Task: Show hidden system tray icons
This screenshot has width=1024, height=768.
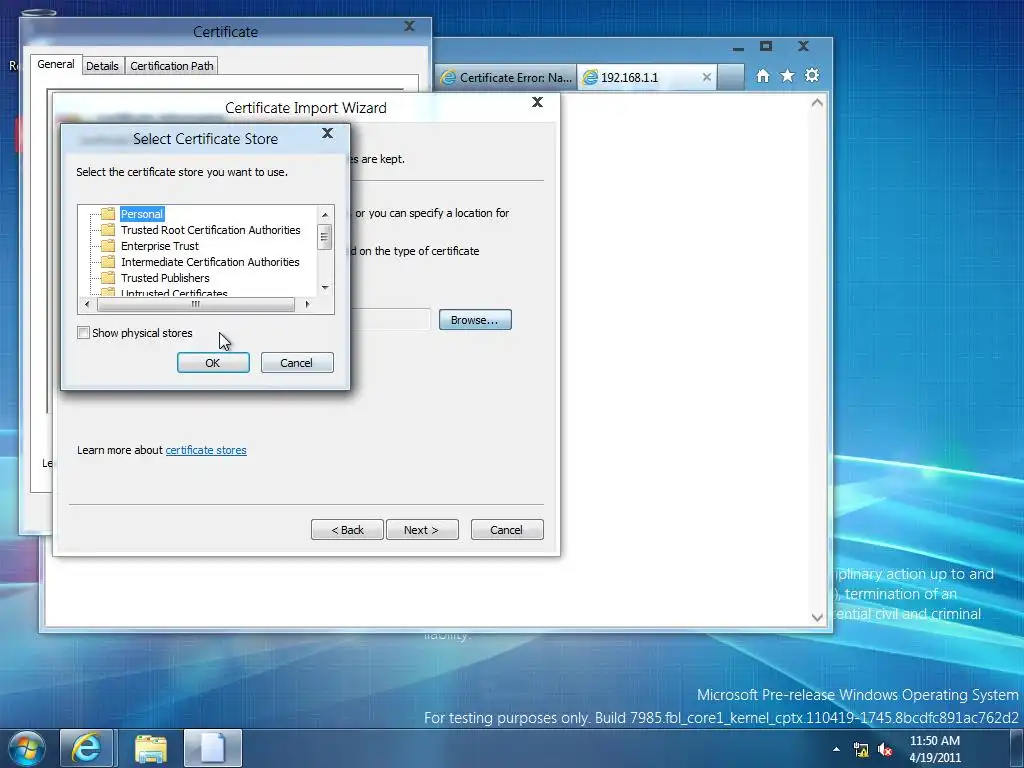Action: click(837, 749)
